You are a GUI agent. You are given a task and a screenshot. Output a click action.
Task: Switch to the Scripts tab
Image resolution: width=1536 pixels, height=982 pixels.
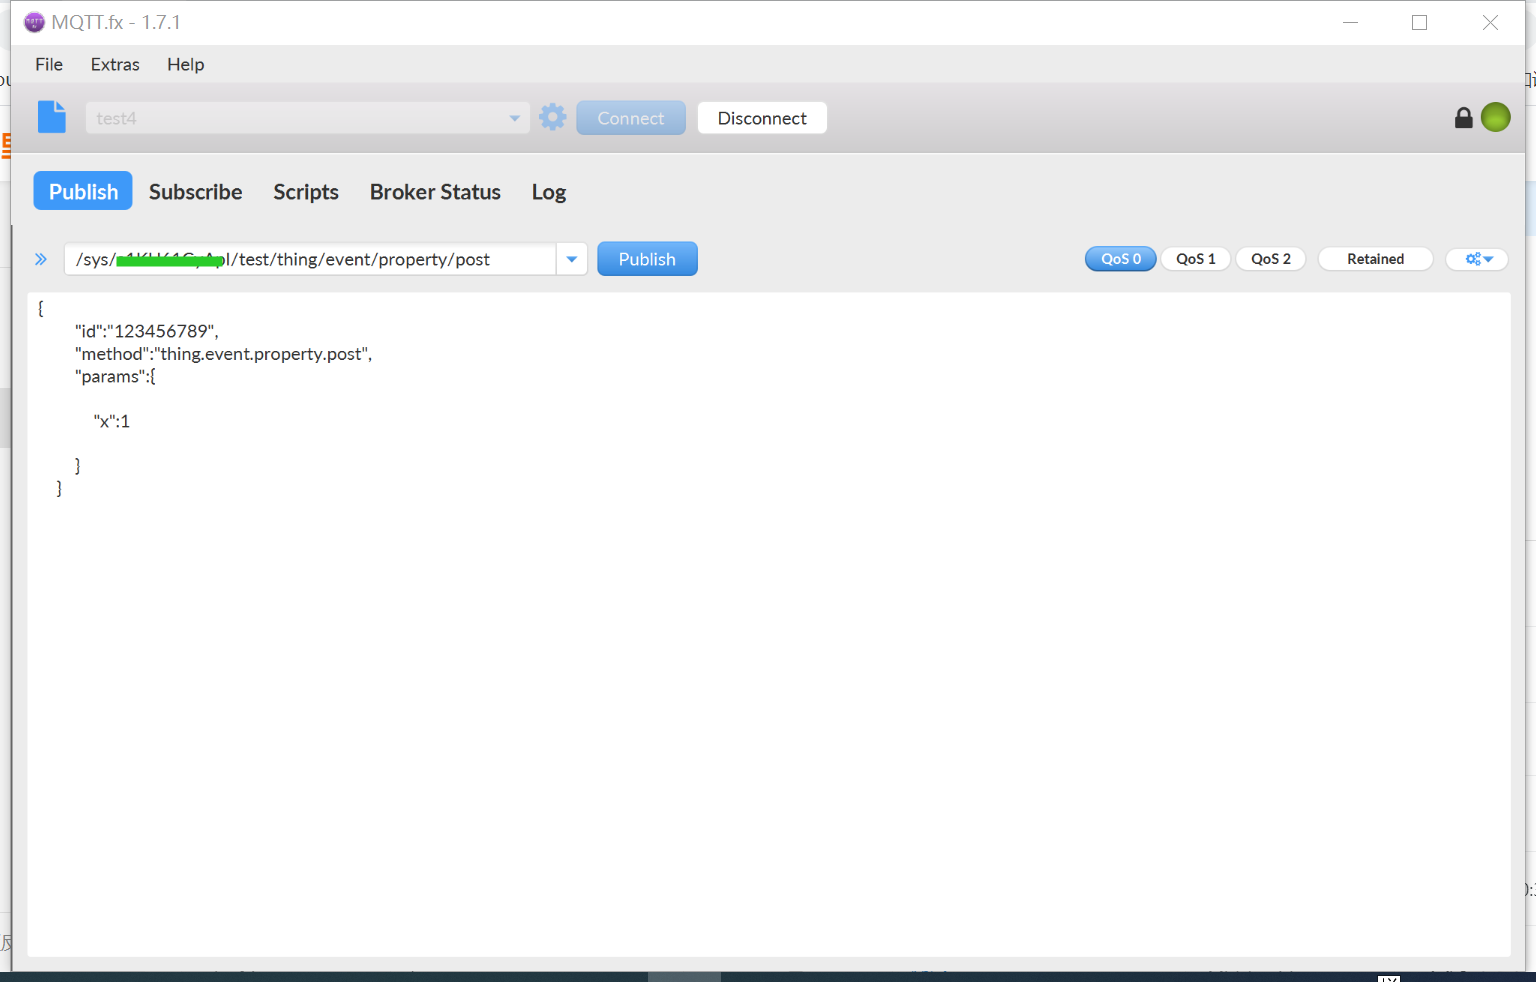coord(306,192)
